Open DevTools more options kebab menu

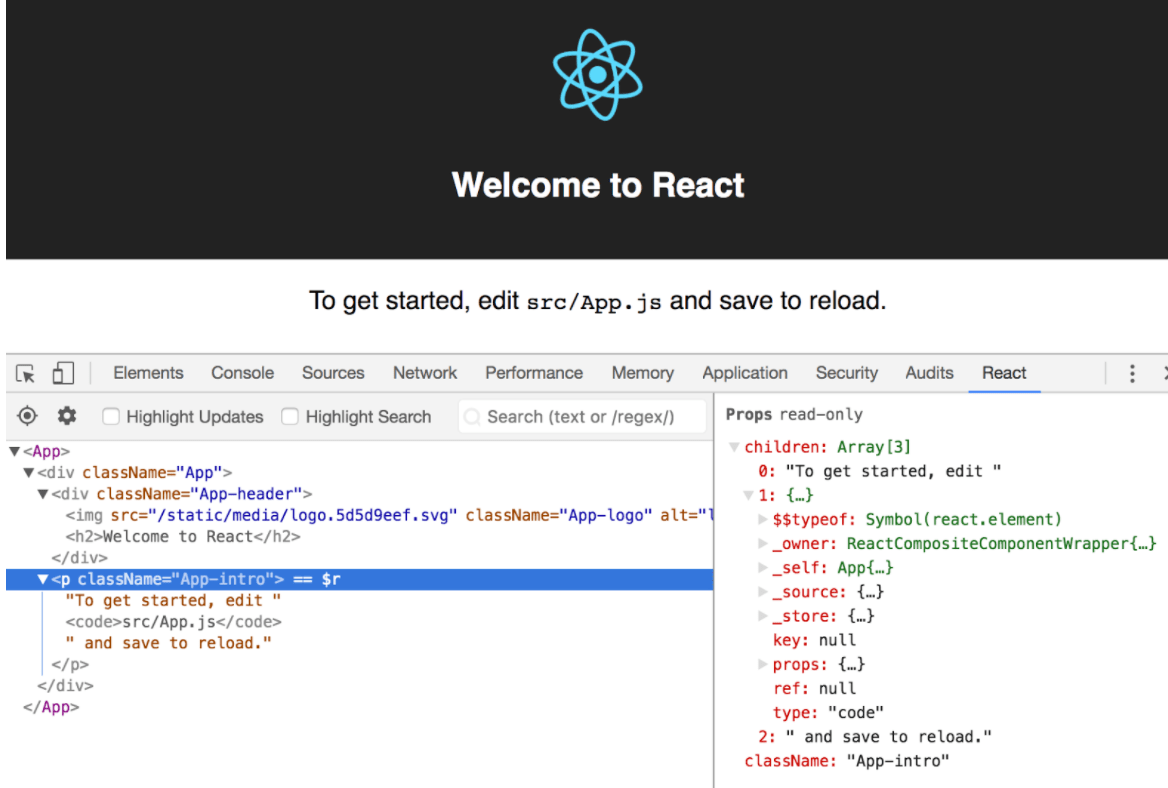(1132, 373)
